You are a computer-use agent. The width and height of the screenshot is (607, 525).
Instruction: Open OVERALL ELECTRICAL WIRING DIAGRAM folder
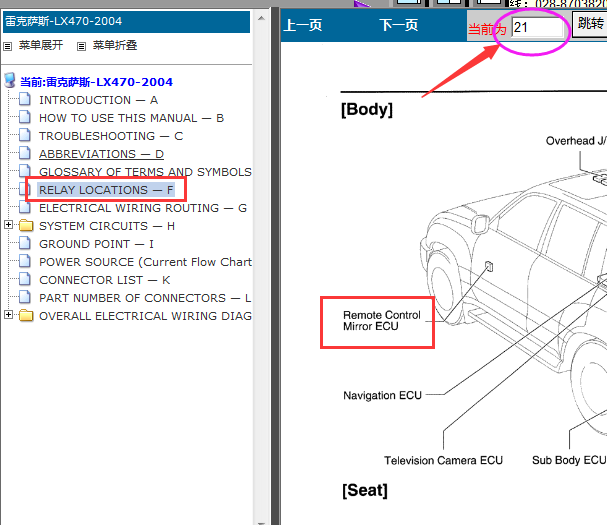pos(145,316)
